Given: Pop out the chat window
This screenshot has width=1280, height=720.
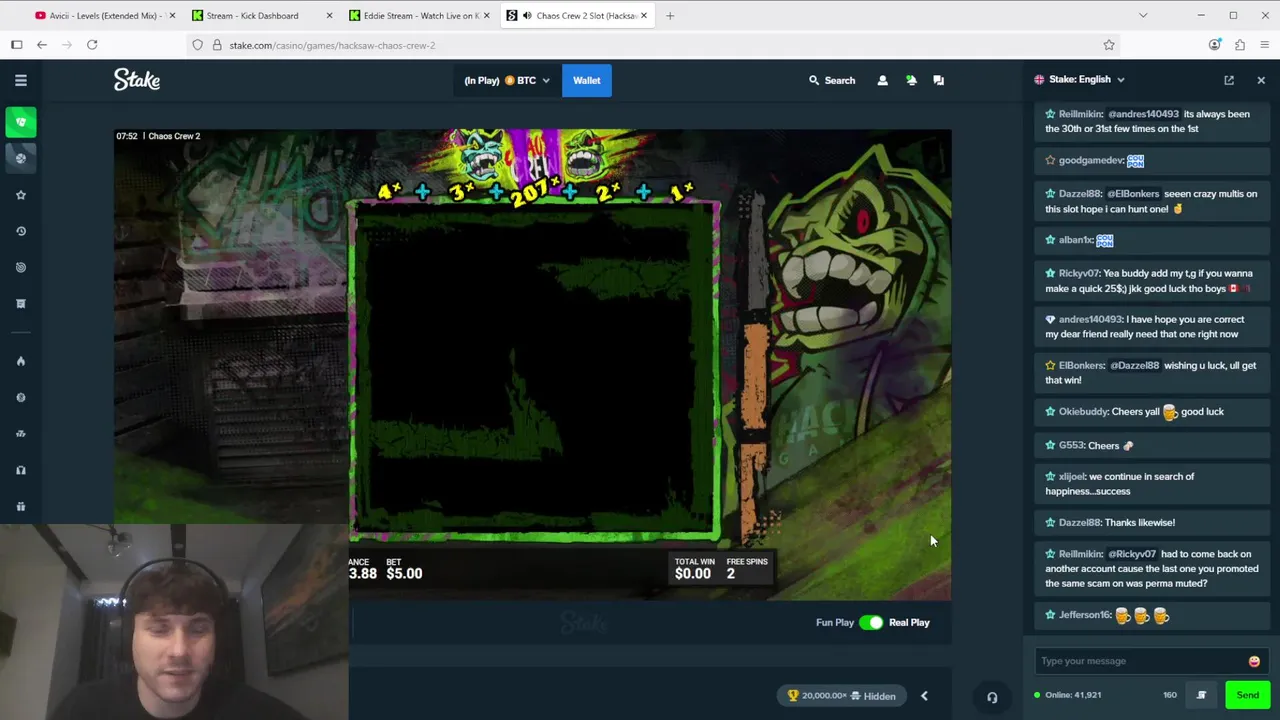Looking at the screenshot, I should [1229, 80].
